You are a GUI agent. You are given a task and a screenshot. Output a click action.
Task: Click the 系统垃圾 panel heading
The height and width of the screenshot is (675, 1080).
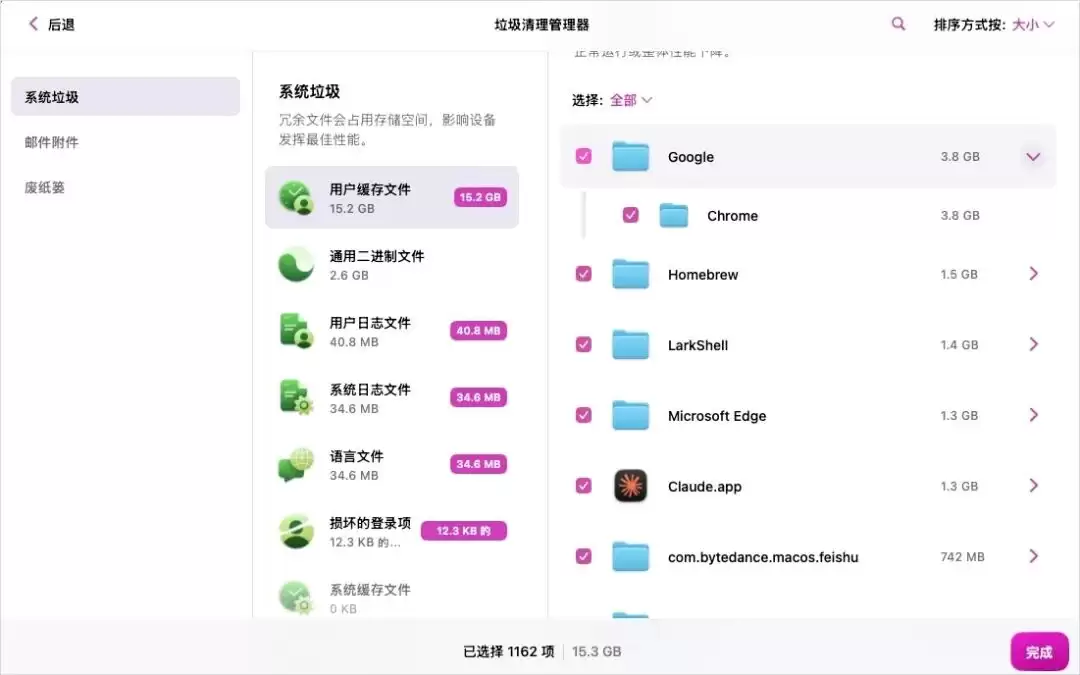coord(309,92)
